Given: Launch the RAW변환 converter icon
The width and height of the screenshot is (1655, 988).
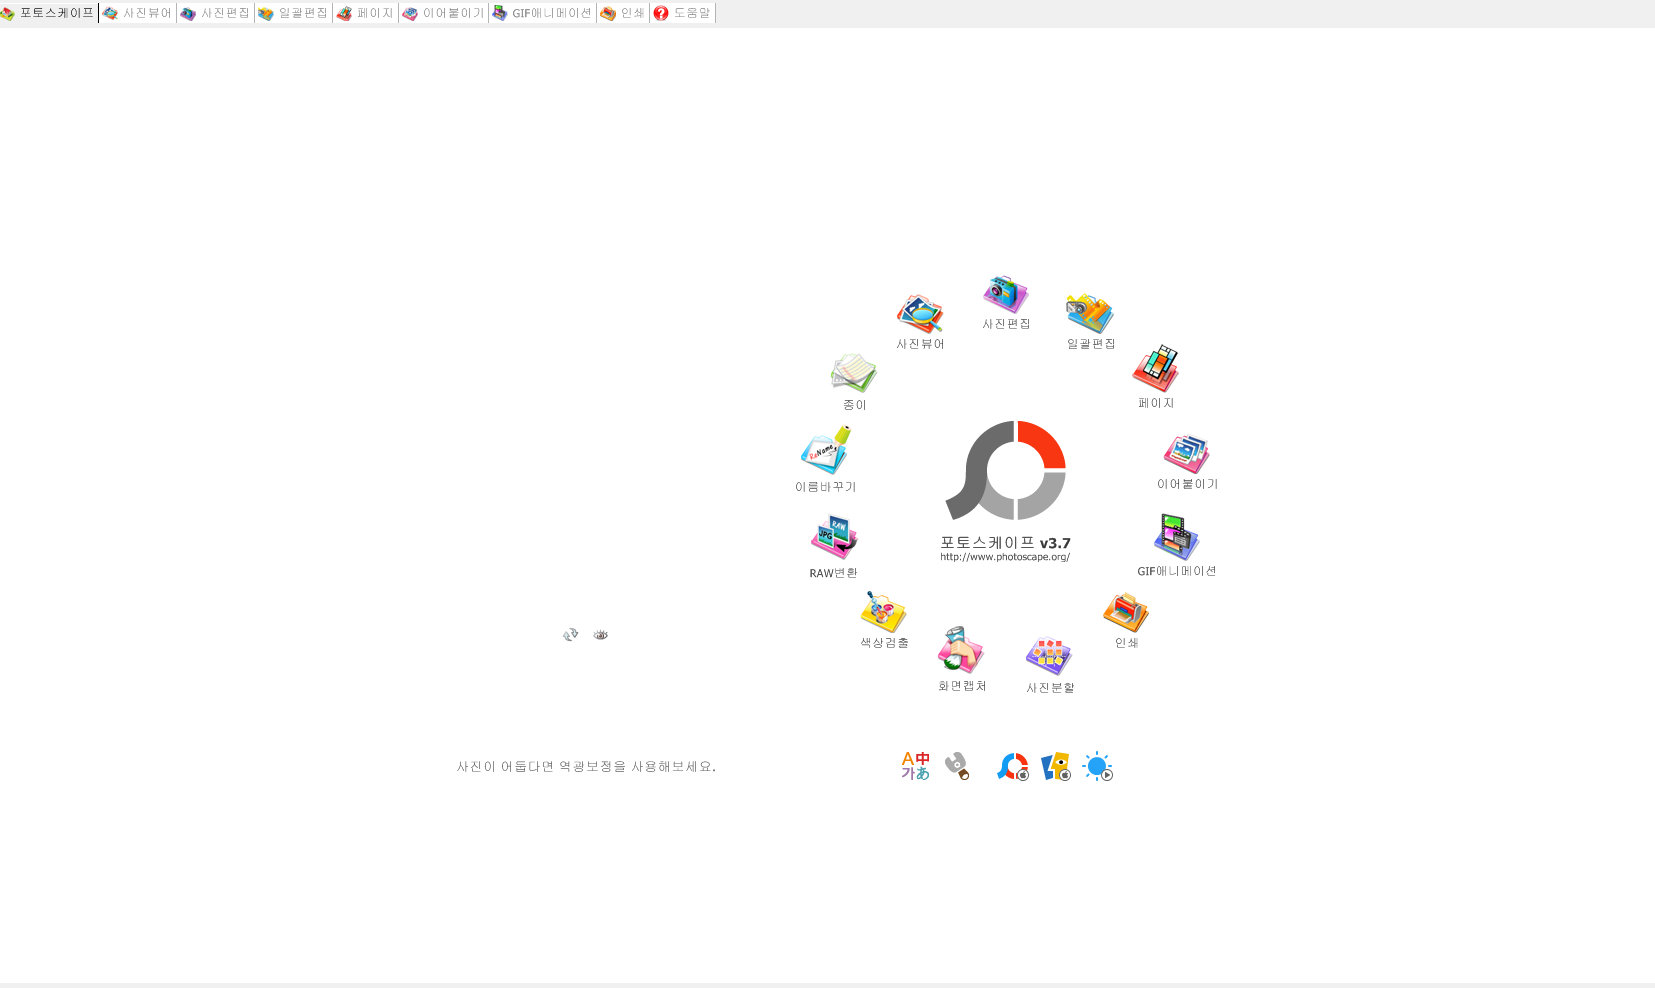Looking at the screenshot, I should point(833,547).
